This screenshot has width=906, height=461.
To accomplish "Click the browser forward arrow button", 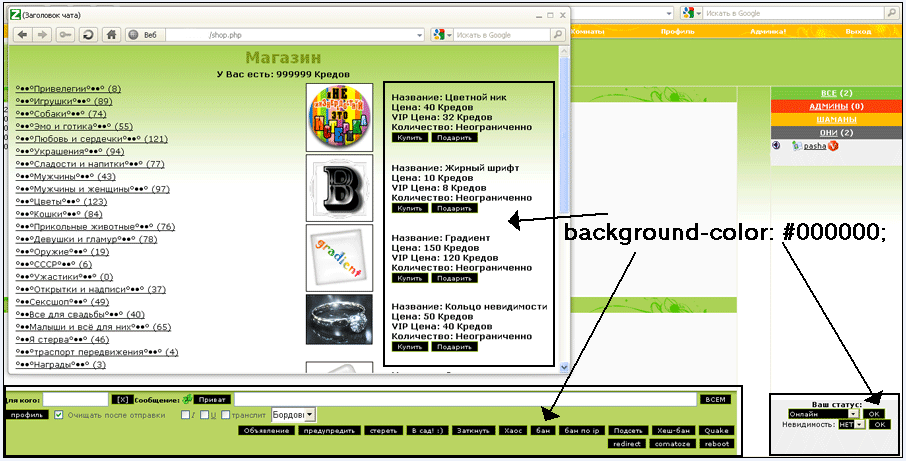I will click(43, 34).
